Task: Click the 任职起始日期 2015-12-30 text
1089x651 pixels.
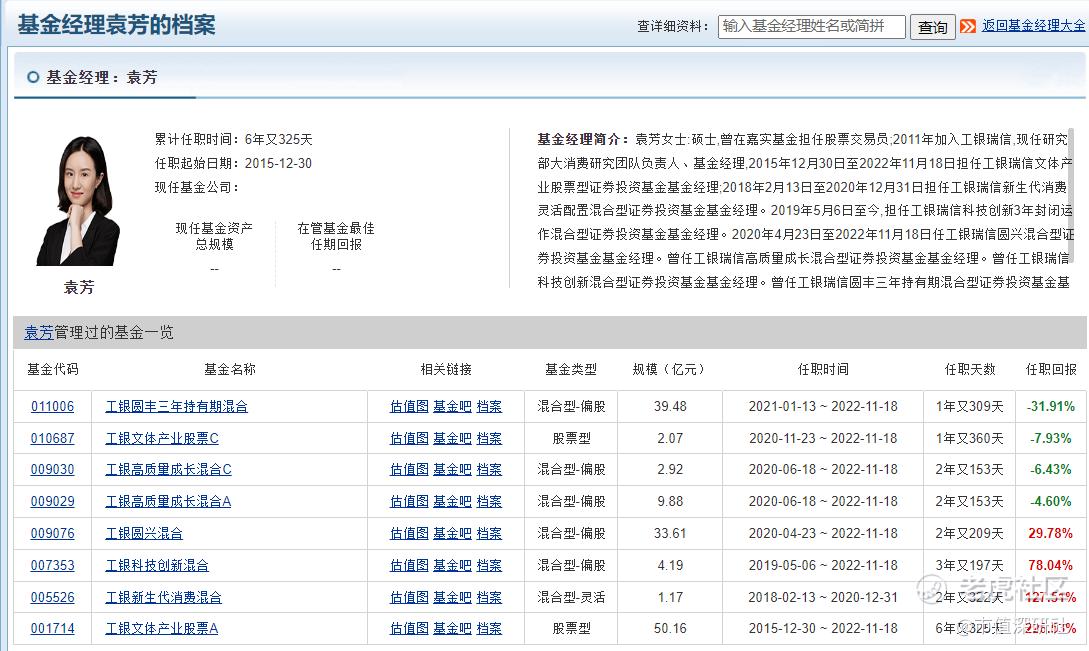Action: (233, 163)
